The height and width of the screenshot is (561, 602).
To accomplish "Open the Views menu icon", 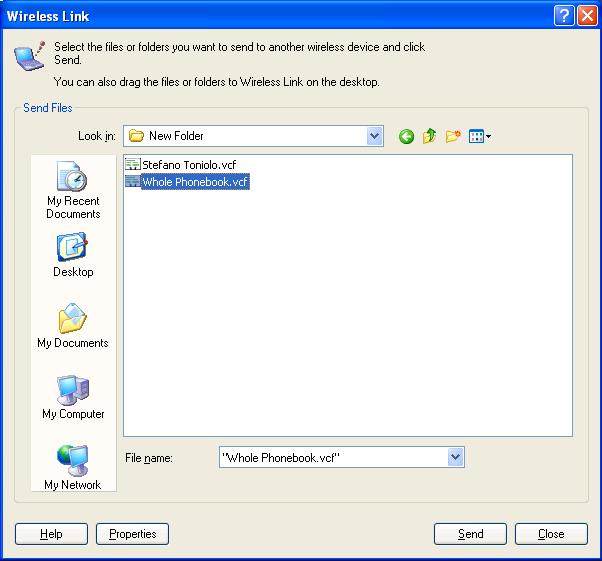I will (x=479, y=137).
